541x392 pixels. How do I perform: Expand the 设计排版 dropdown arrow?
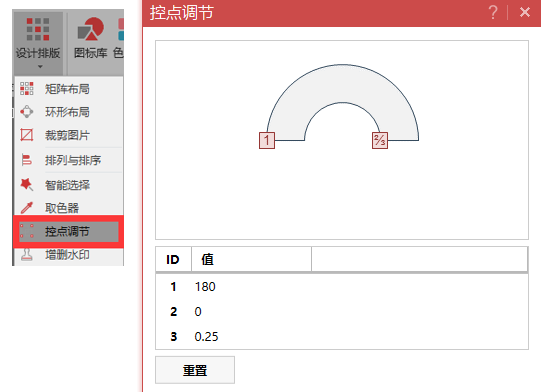coord(40,67)
